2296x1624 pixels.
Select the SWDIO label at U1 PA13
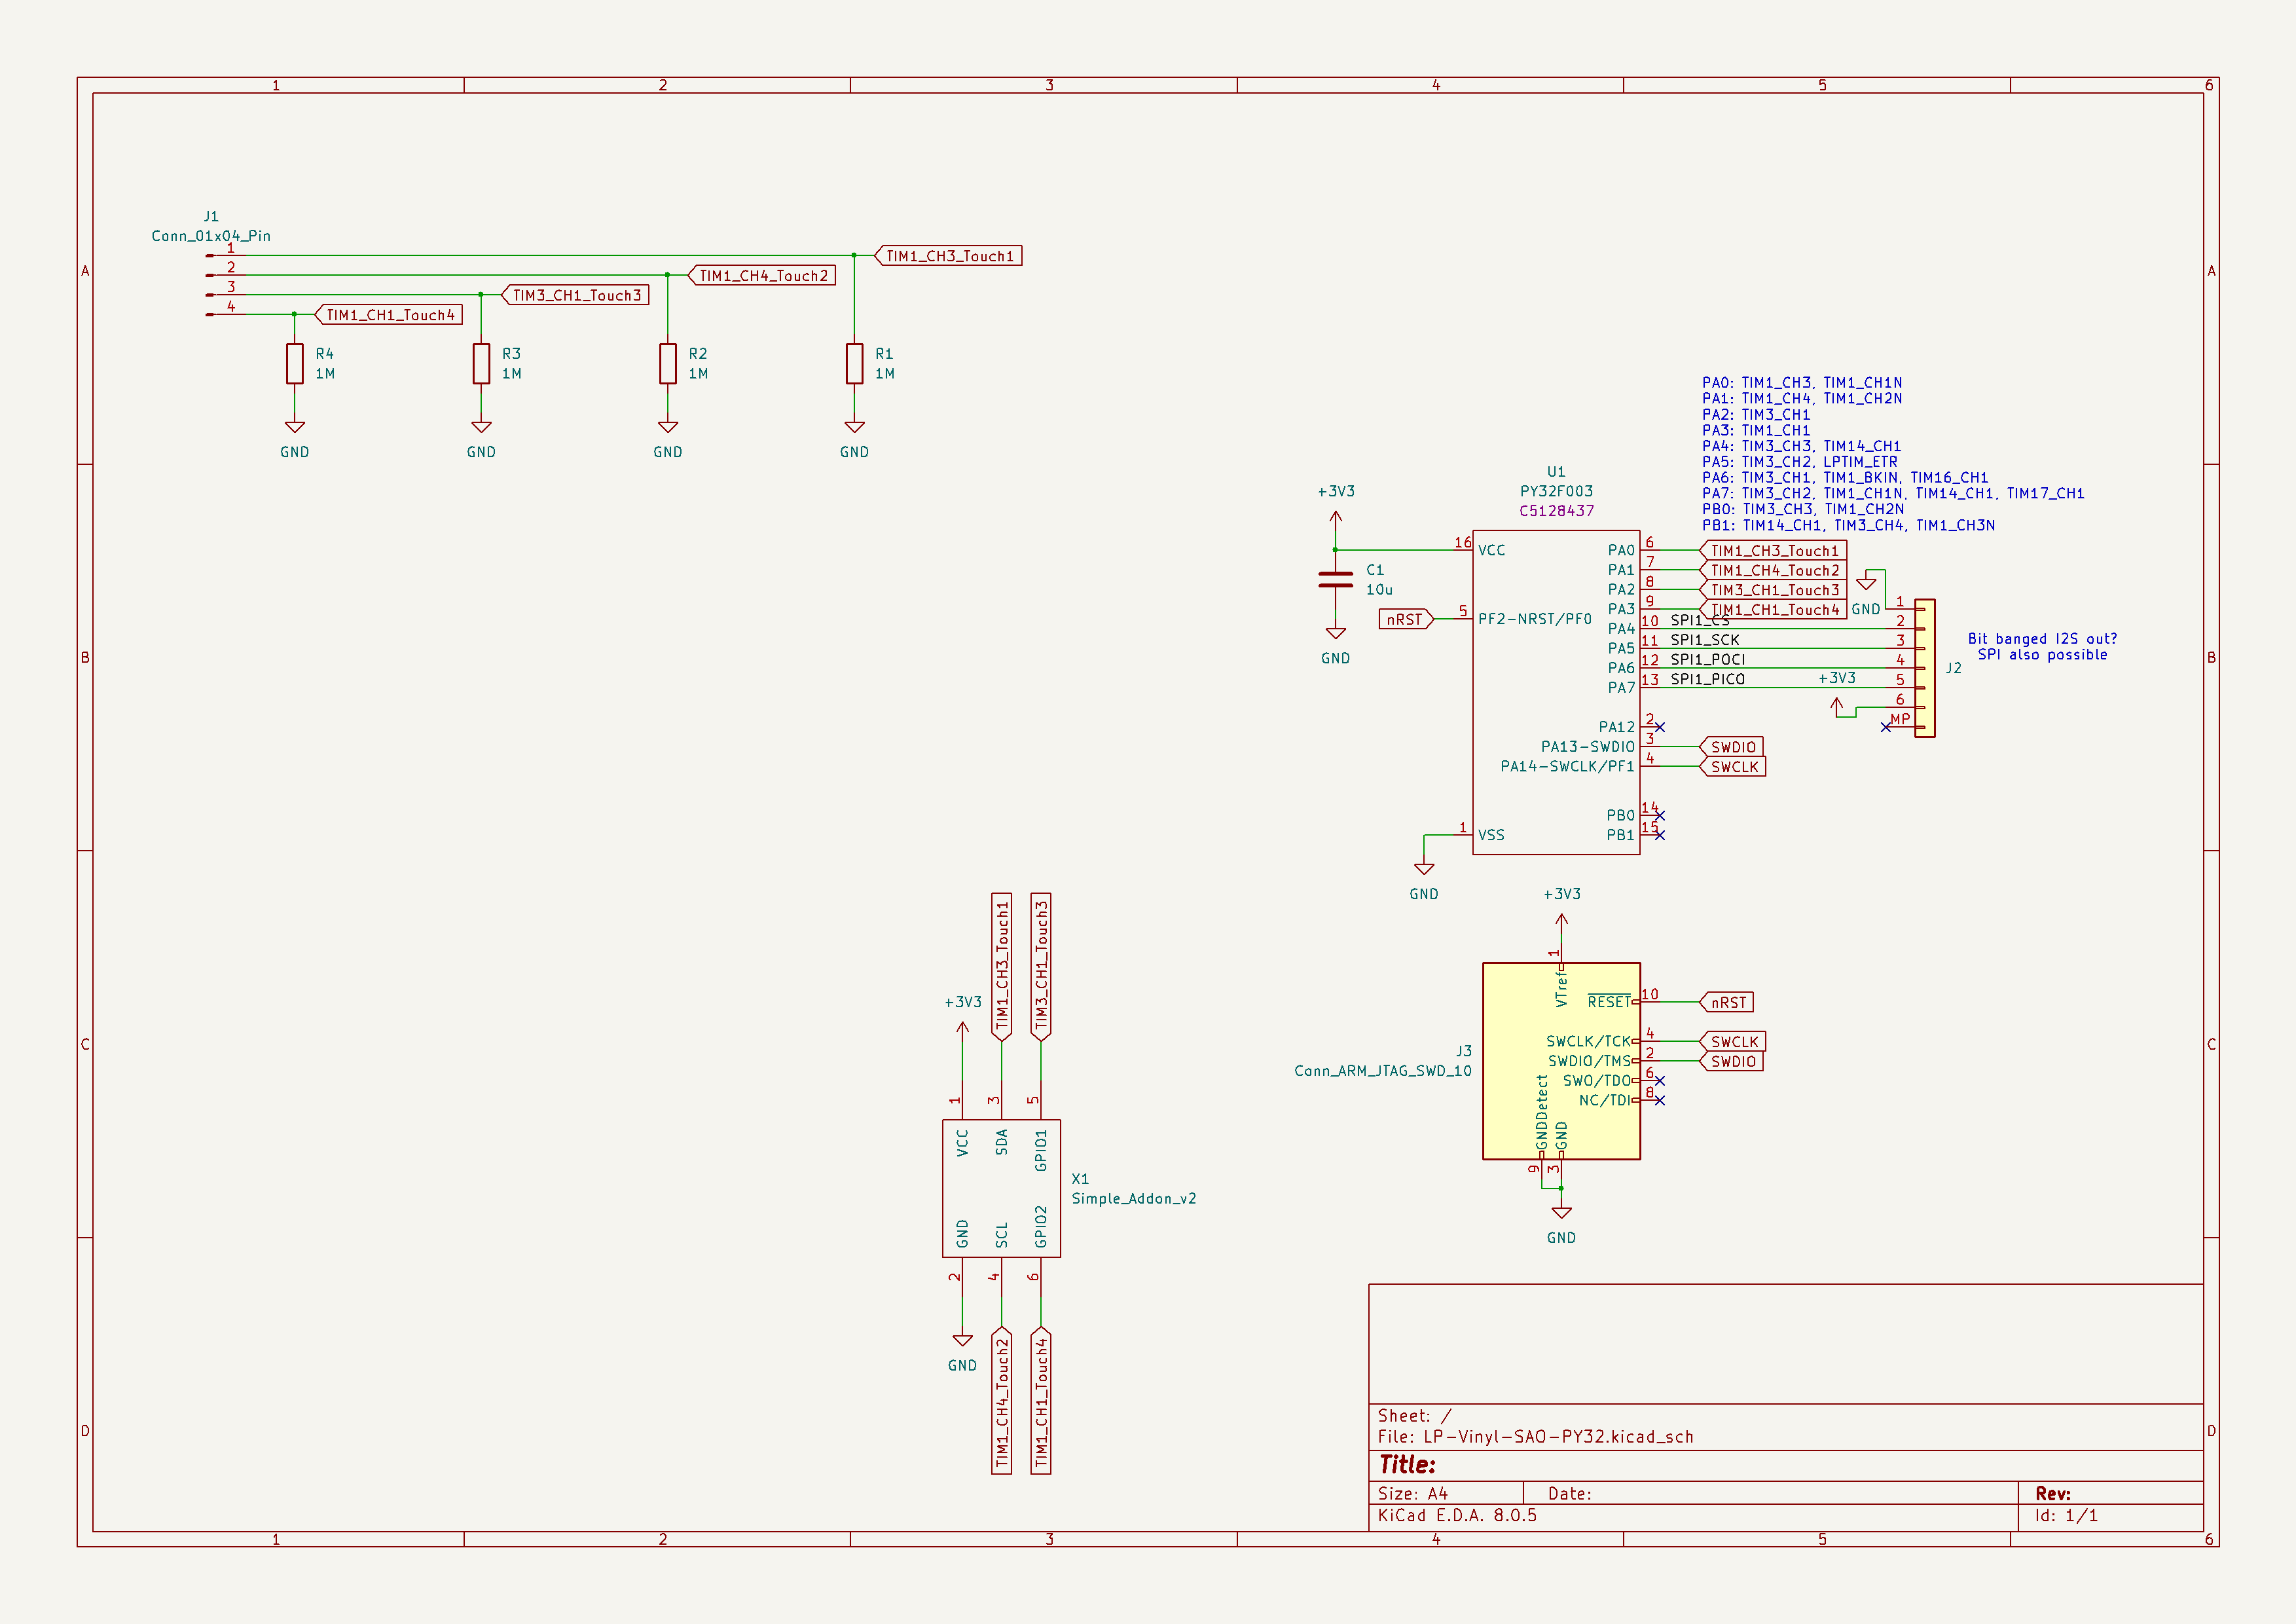coord(1733,747)
